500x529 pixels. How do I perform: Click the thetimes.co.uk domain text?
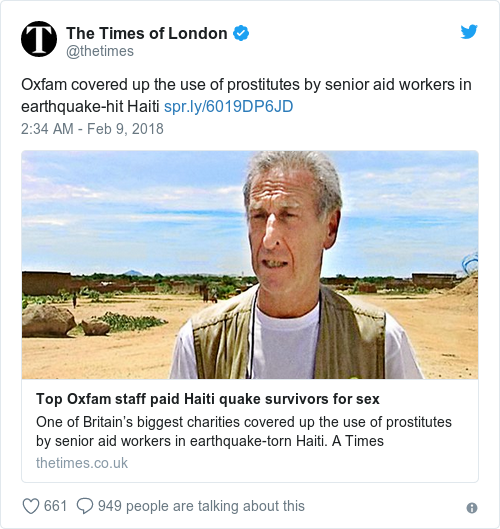(82, 463)
